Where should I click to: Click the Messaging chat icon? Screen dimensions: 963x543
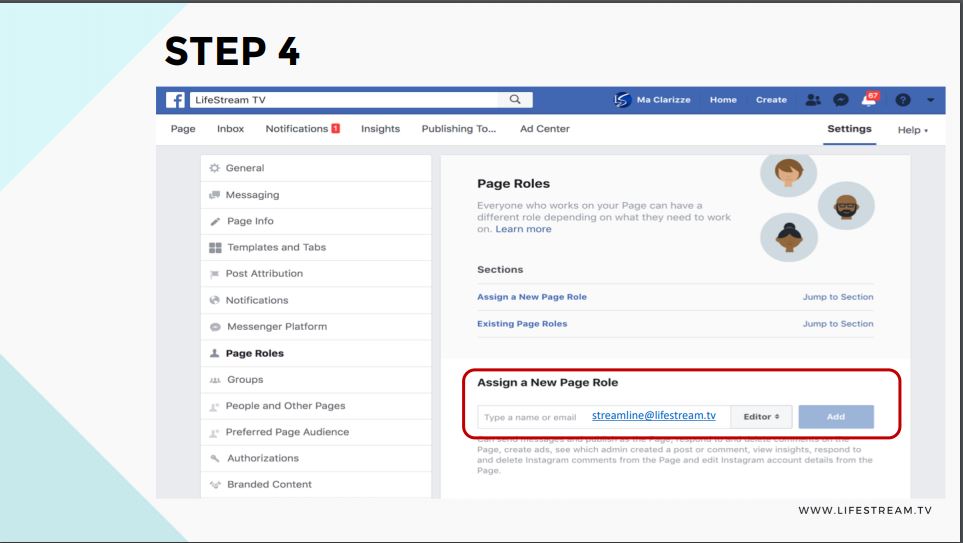pyautogui.click(x=214, y=195)
